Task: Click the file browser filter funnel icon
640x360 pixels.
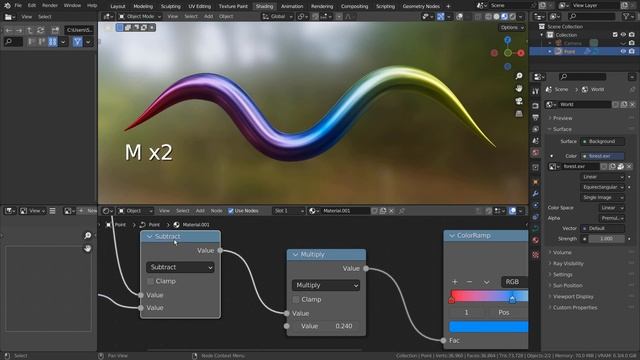Action: (x=77, y=42)
